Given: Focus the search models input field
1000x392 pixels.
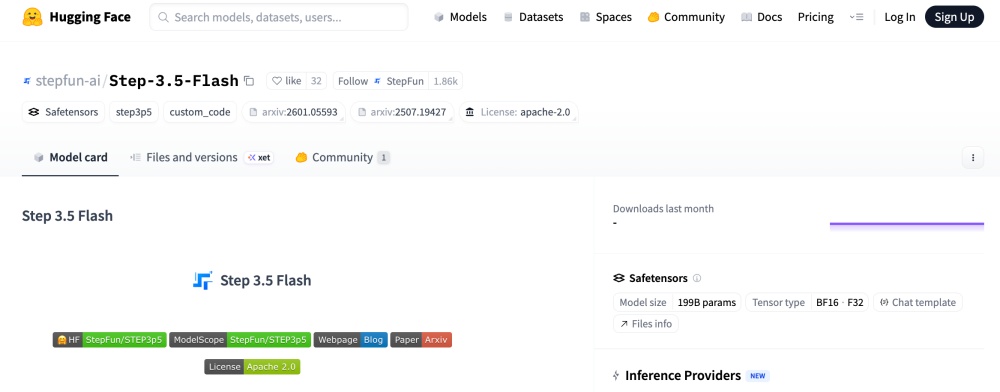Looking at the screenshot, I should pyautogui.click(x=279, y=17).
